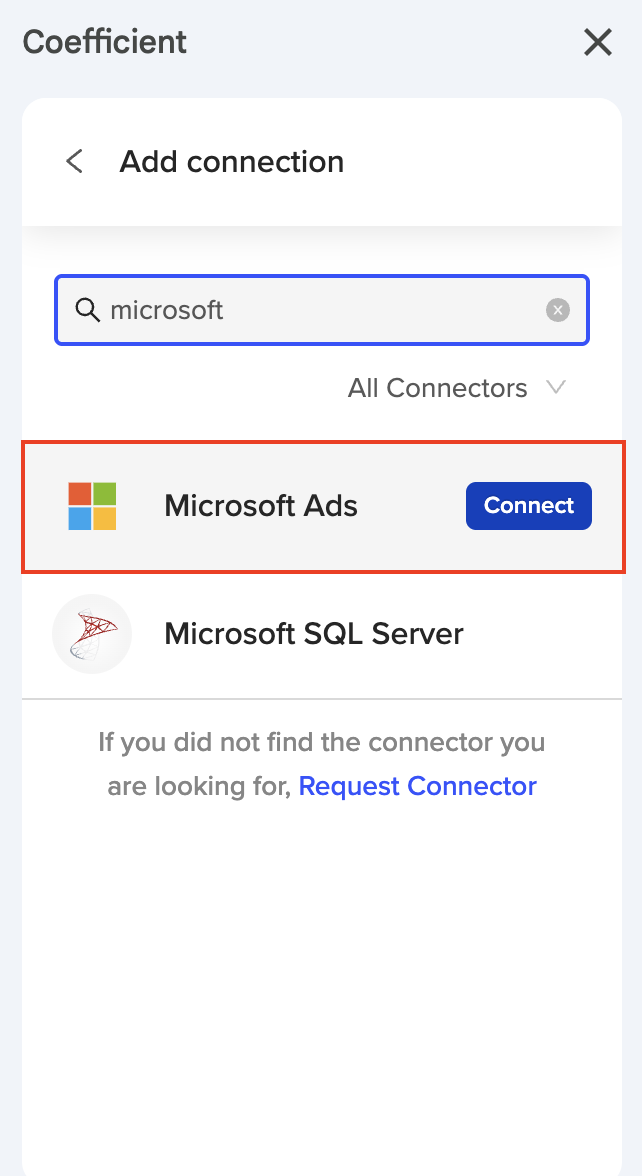Close the Coefficient sidebar panel
The height and width of the screenshot is (1176, 642).
pos(597,43)
